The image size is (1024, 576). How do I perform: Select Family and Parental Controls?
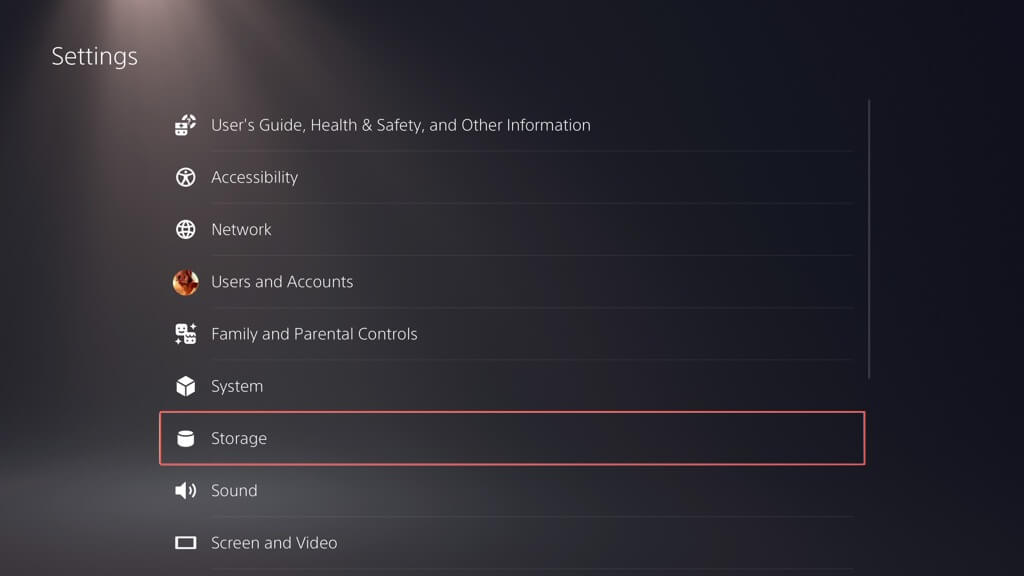(314, 334)
